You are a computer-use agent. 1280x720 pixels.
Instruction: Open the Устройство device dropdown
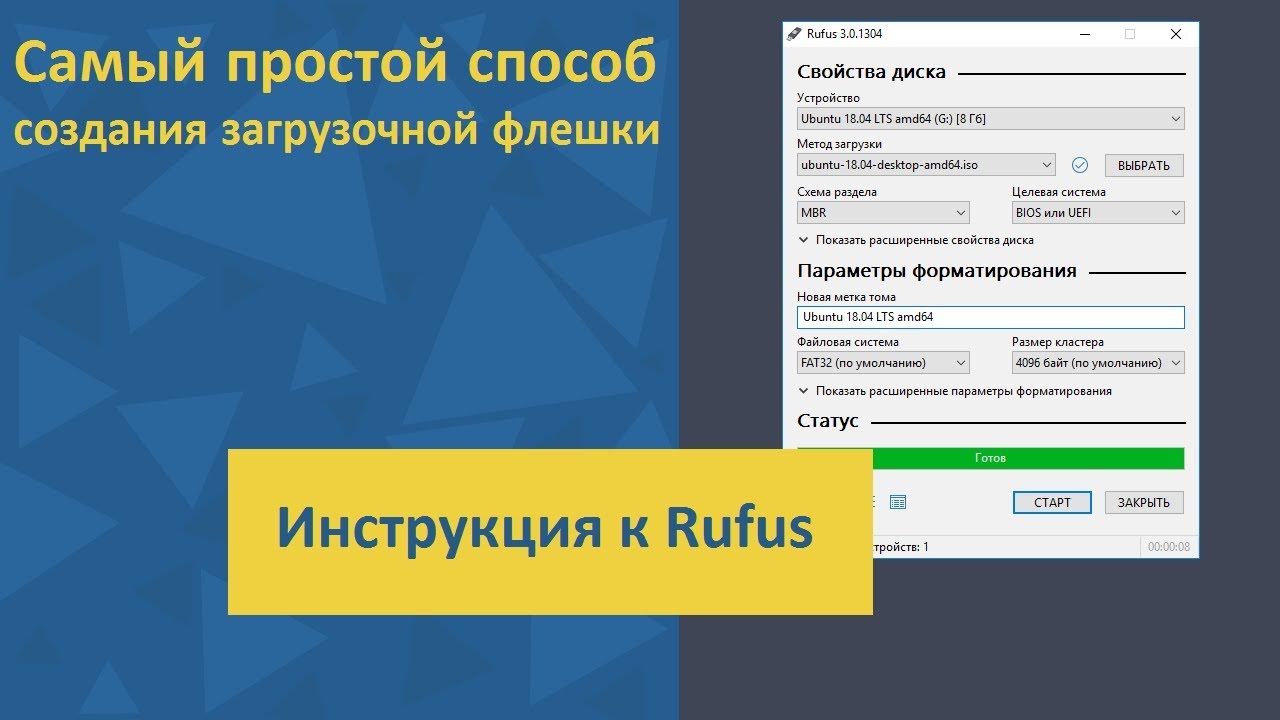click(991, 119)
